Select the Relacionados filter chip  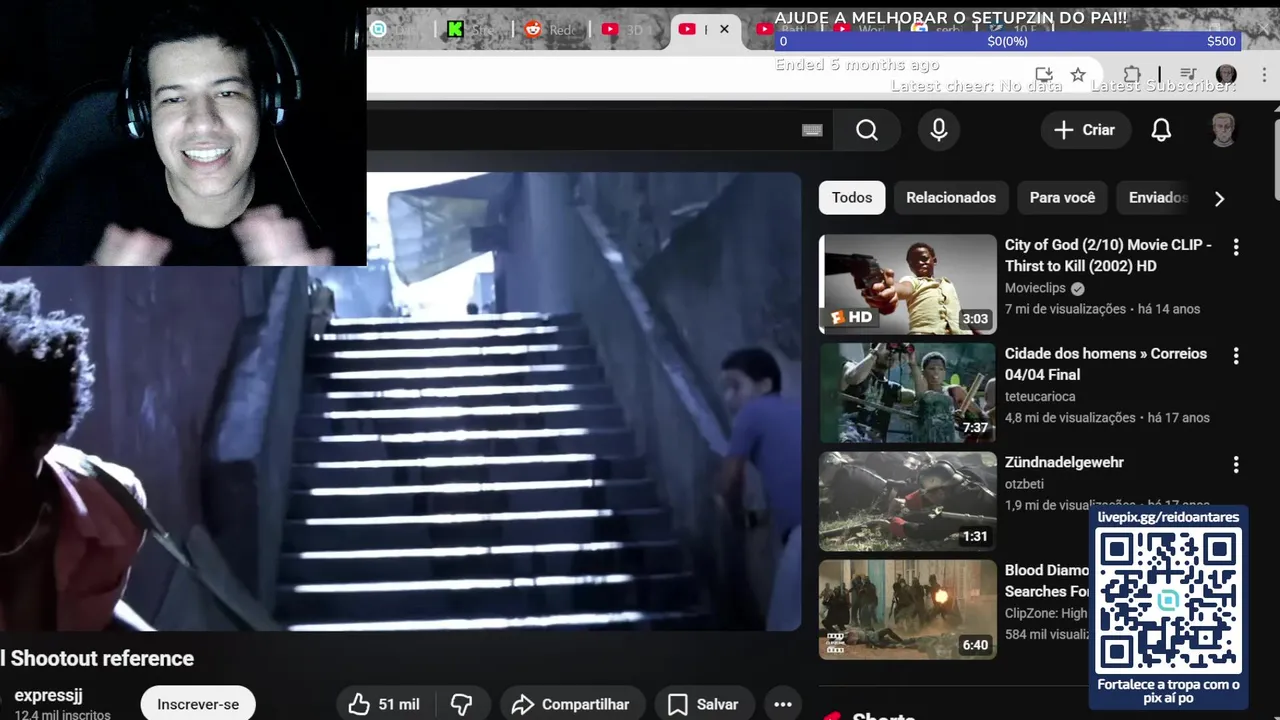951,198
